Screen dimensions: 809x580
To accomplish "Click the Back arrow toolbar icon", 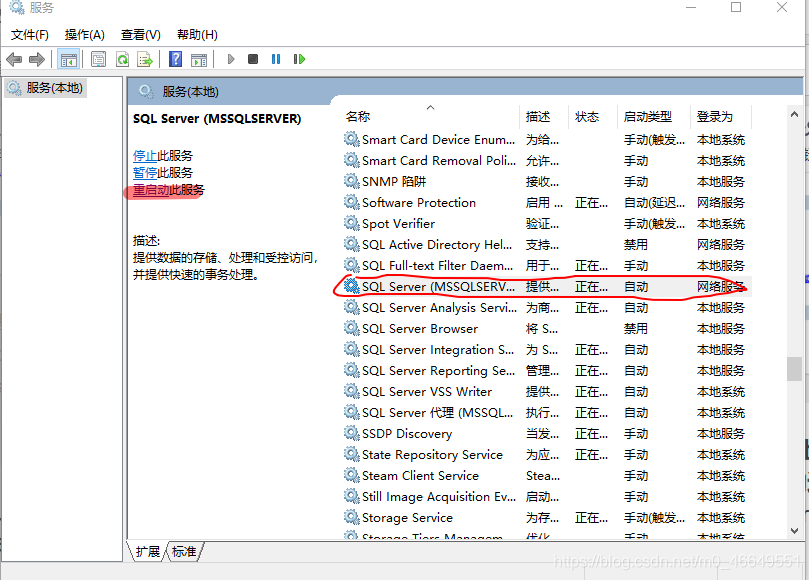I will pyautogui.click(x=14, y=59).
